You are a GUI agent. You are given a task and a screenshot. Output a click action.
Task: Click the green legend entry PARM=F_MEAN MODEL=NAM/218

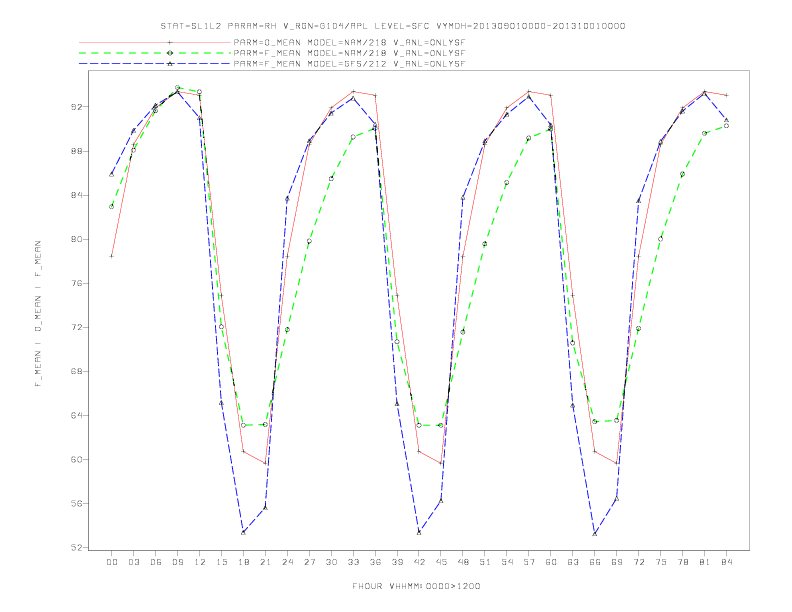[x=349, y=53]
